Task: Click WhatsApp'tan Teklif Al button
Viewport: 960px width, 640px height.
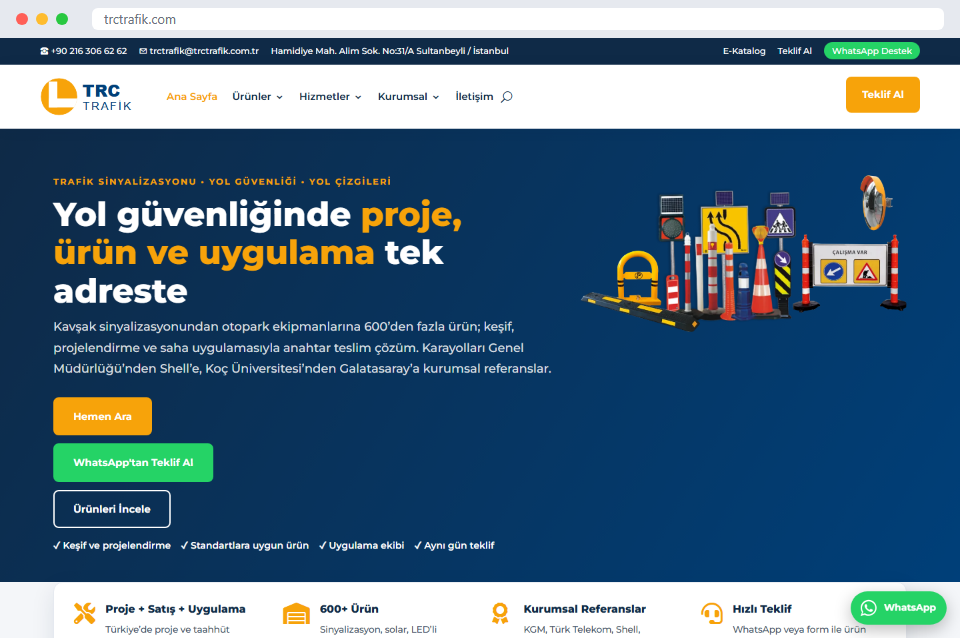Action: tap(133, 463)
